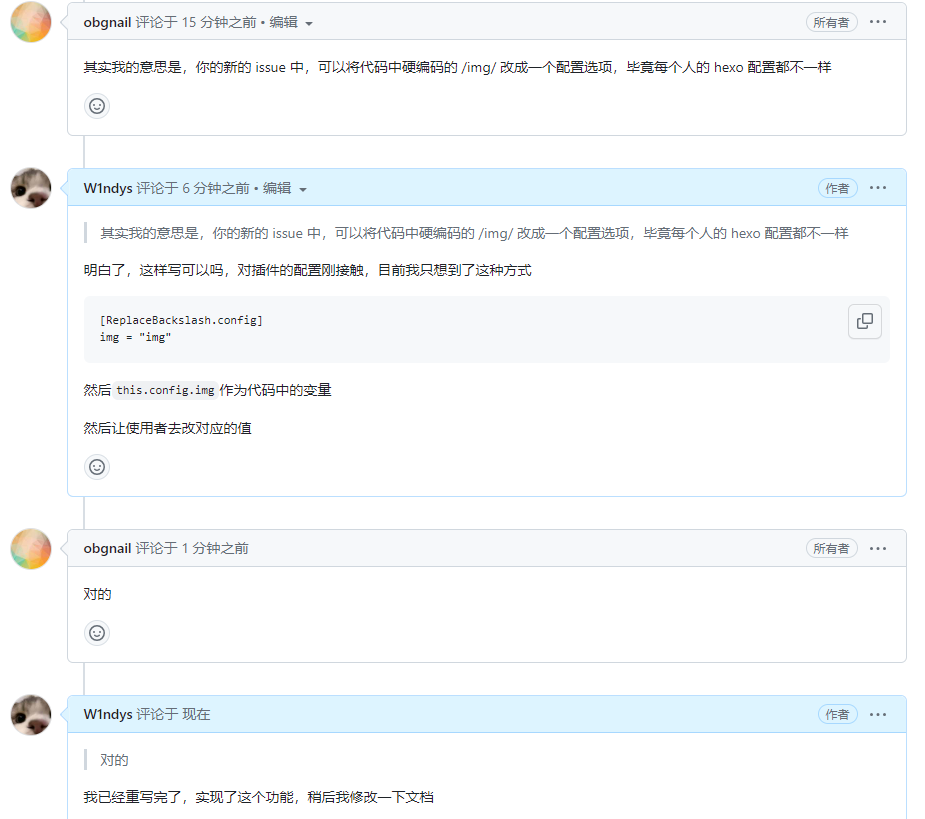Open the three-dot menu on the 1 分钟之前 comment
Viewport: 925px width, 819px height.
coord(878,548)
